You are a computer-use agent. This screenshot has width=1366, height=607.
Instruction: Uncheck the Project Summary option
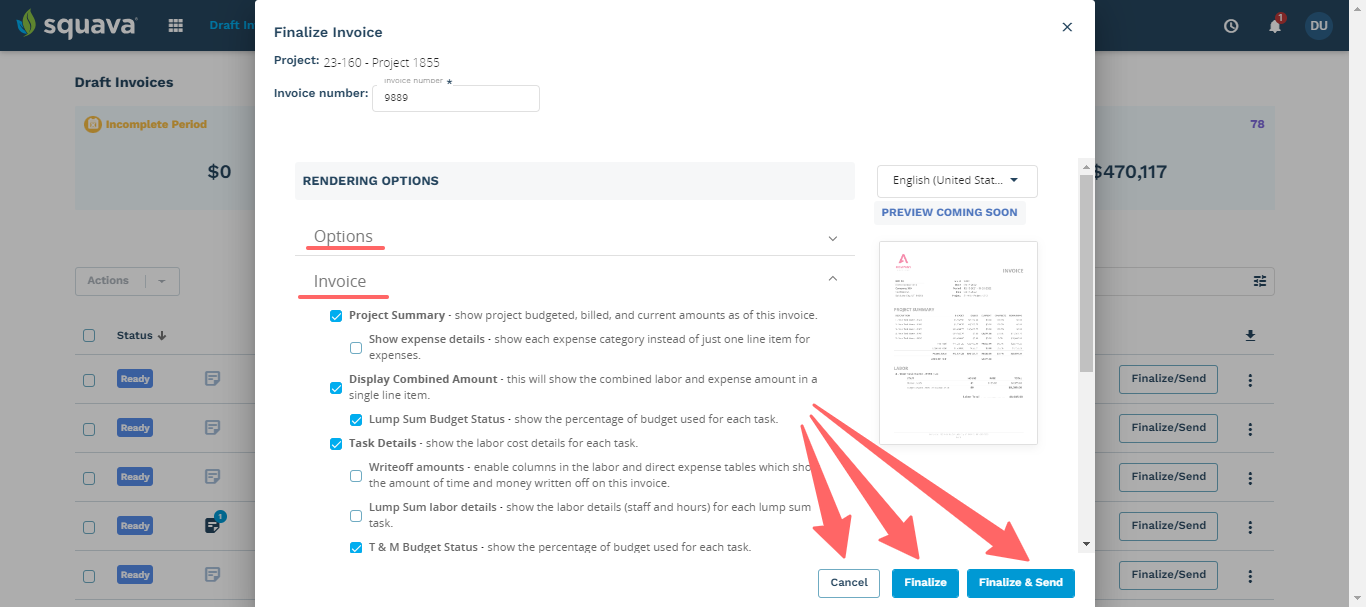pos(336,315)
